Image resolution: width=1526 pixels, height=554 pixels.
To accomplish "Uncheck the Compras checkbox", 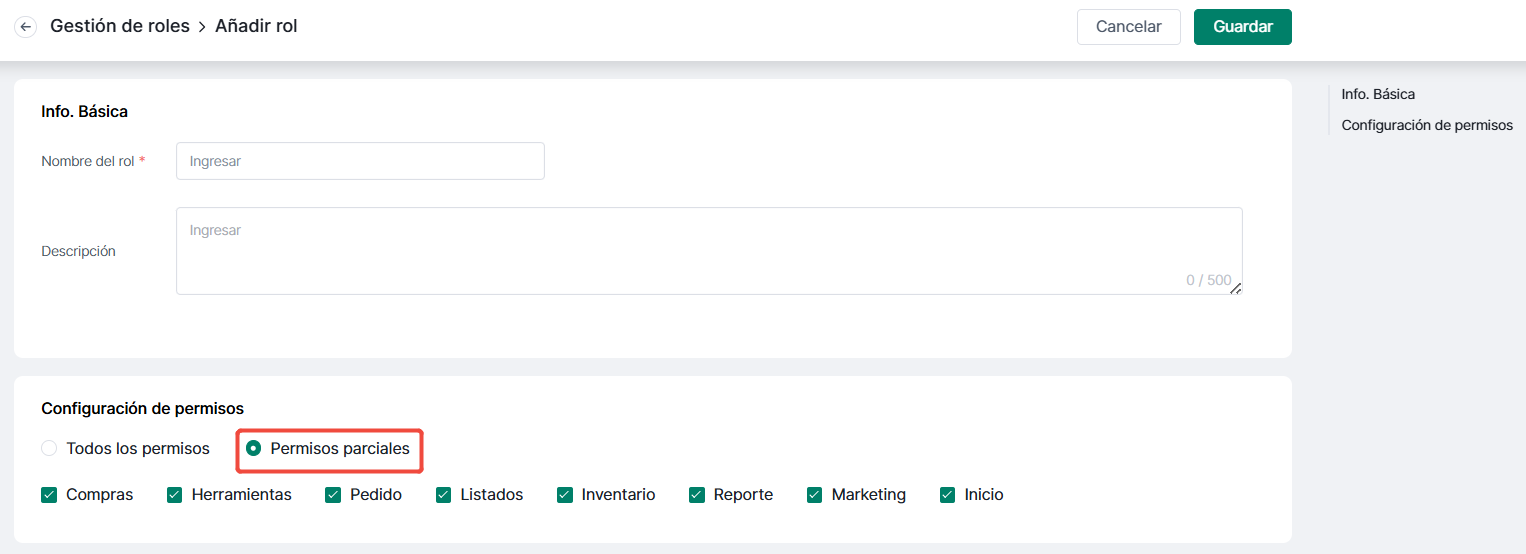I will point(49,494).
